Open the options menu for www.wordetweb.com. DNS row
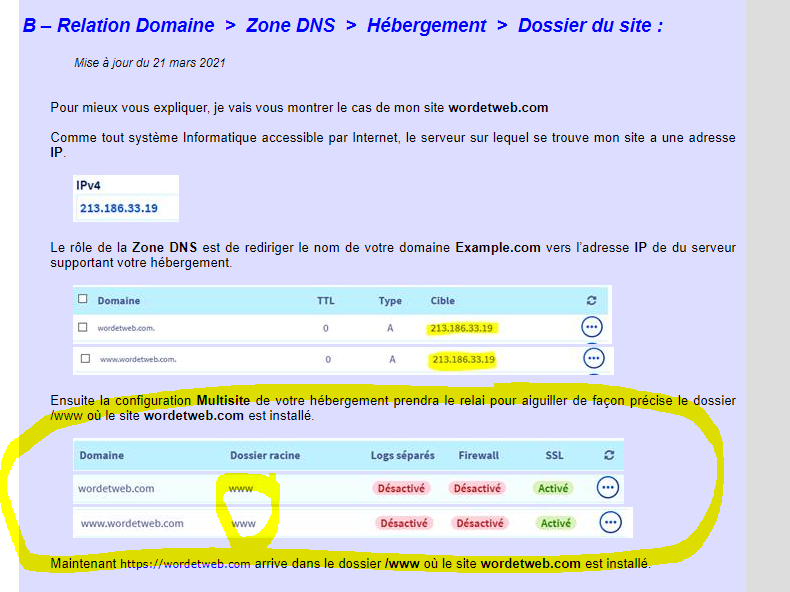Image resolution: width=790 pixels, height=592 pixels. coord(594,358)
